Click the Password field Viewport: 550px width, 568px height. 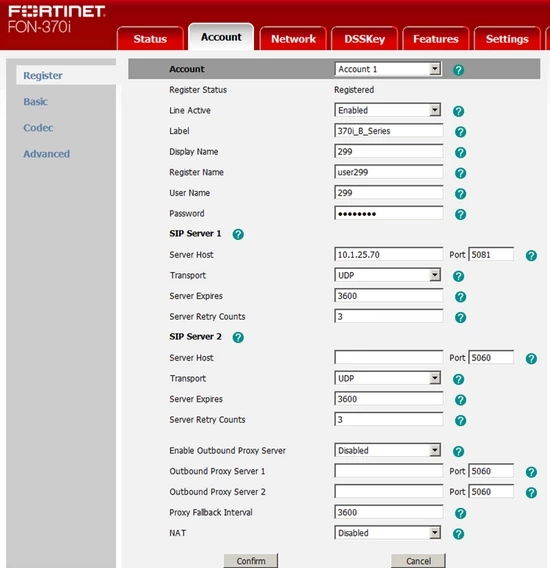[x=389, y=213]
